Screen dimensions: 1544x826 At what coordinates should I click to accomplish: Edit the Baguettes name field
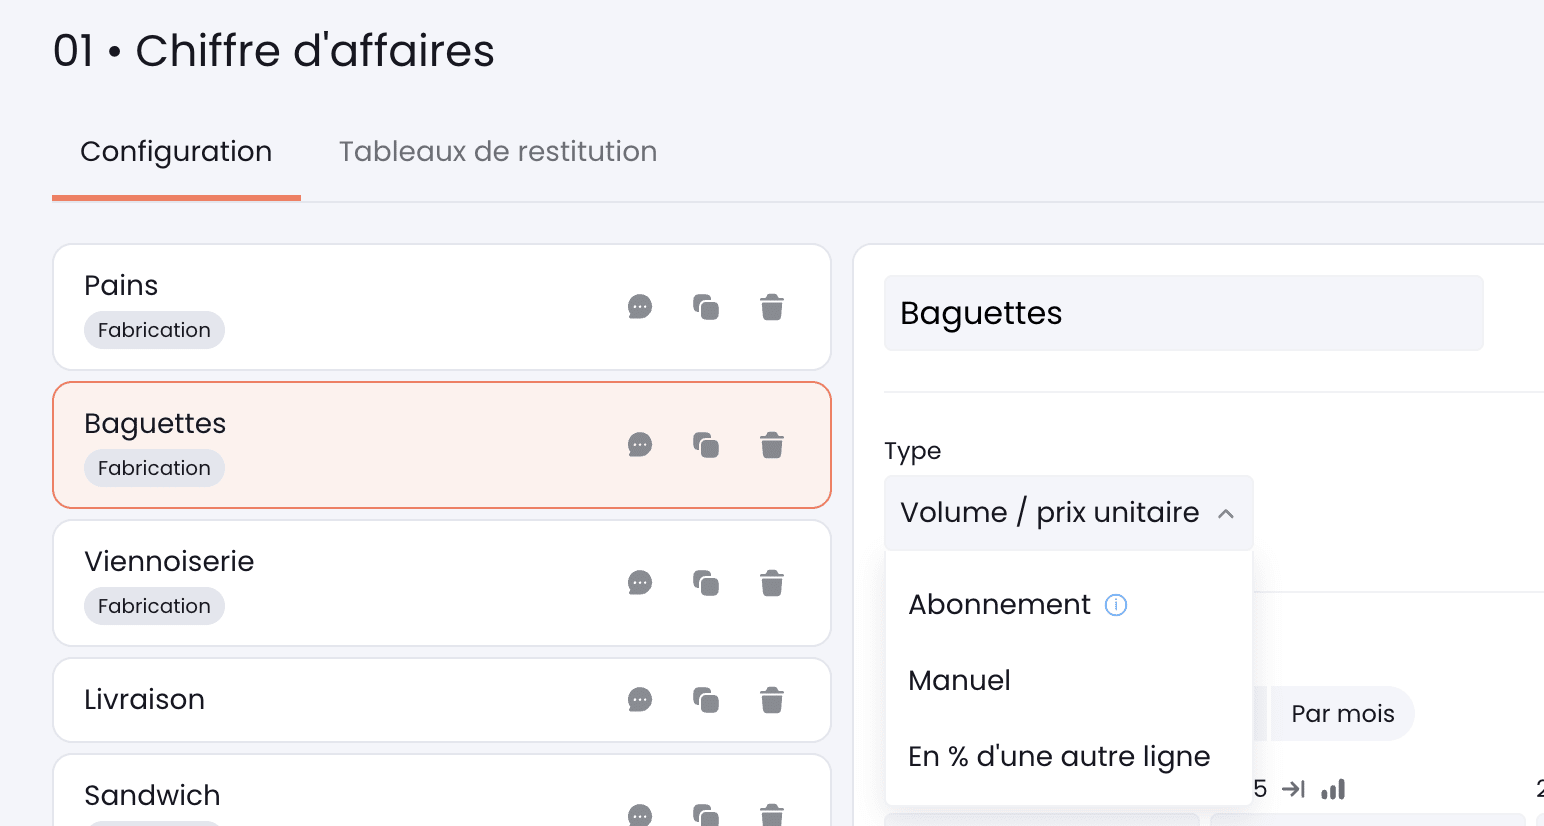(1182, 314)
